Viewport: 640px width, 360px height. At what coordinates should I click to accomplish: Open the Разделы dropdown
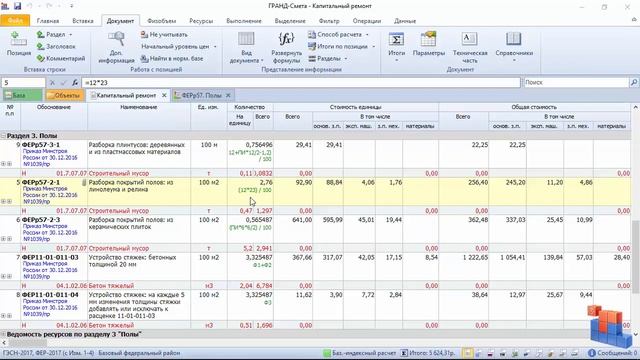tap(346, 58)
